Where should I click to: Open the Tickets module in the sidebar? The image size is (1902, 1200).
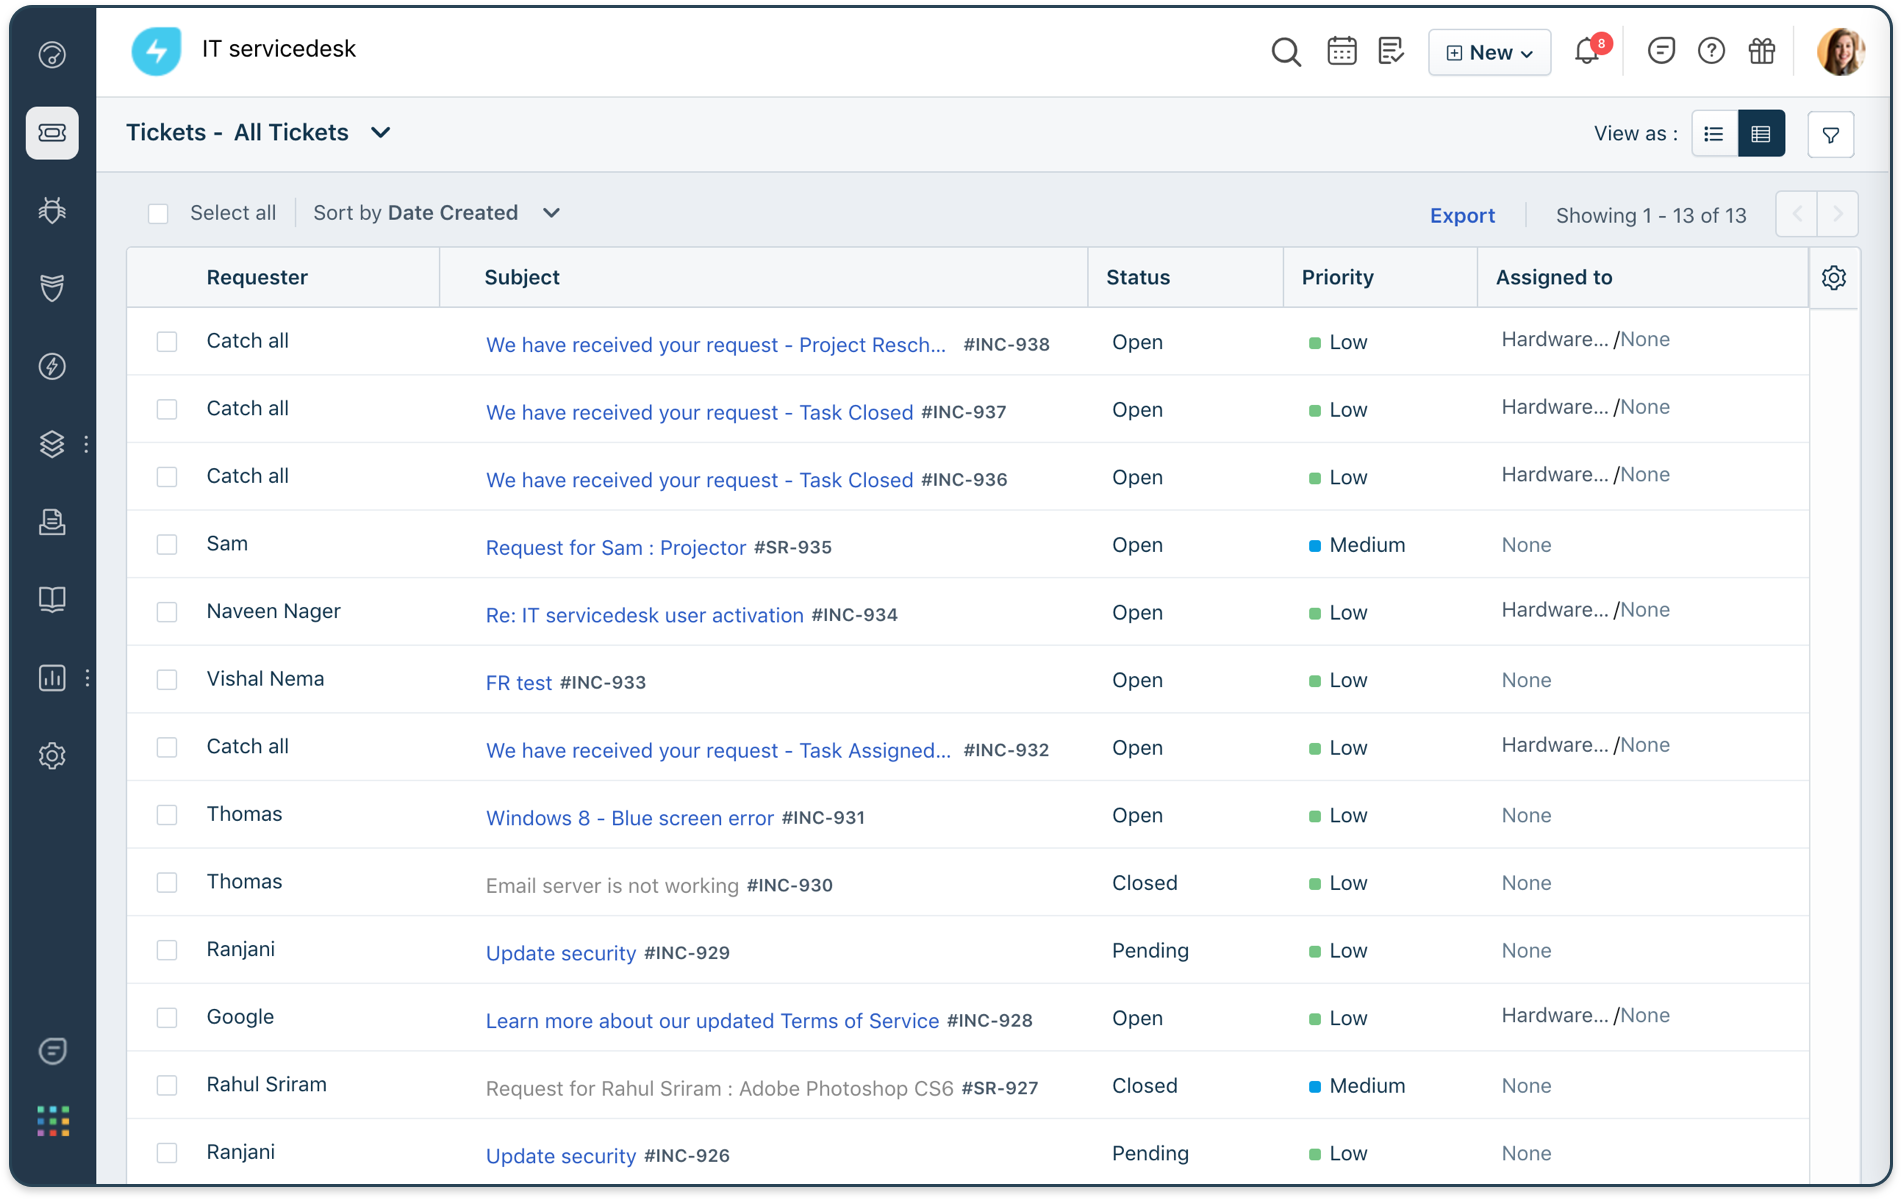pyautogui.click(x=52, y=133)
